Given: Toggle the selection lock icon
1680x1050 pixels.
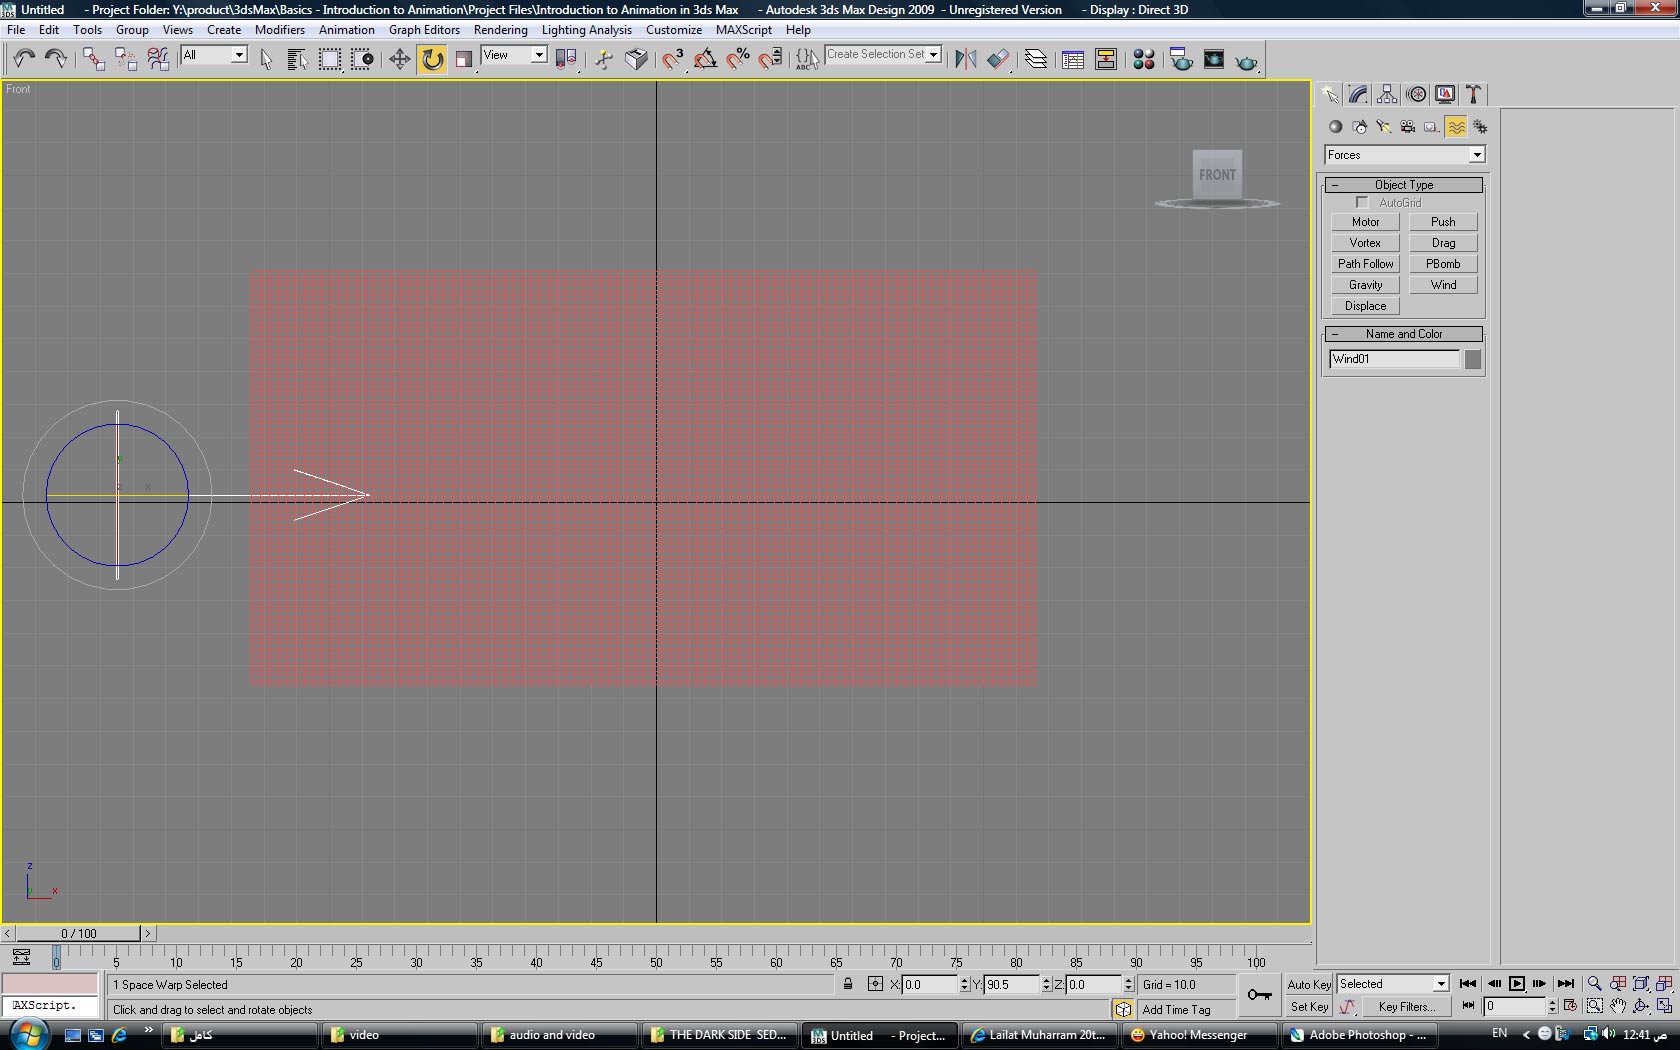Looking at the screenshot, I should [x=848, y=984].
